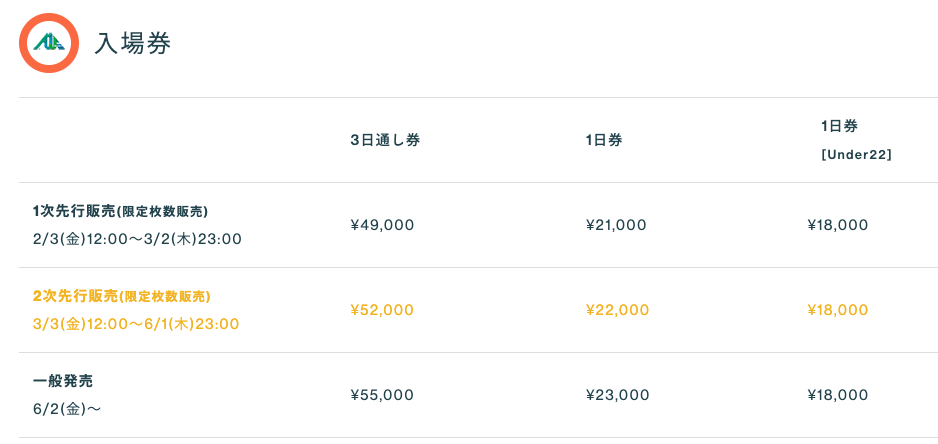Screen dimensions: 938x444
Task: Select the 3日通し券 column header
Action: tap(385, 140)
